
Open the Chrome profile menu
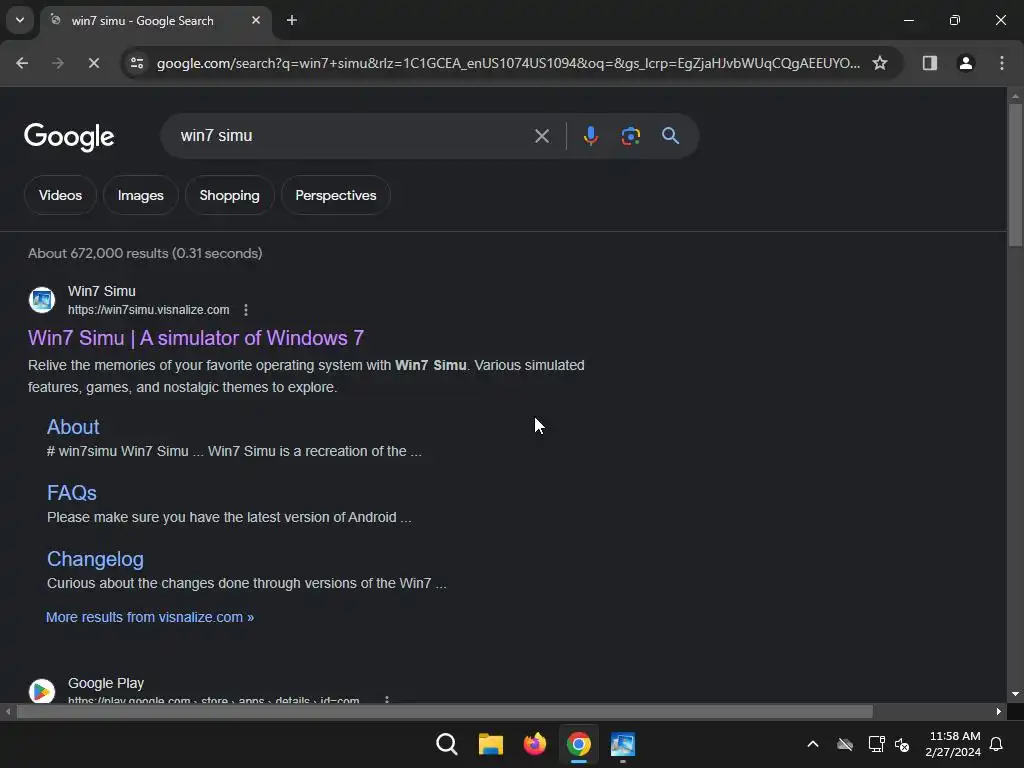pyautogui.click(x=965, y=63)
